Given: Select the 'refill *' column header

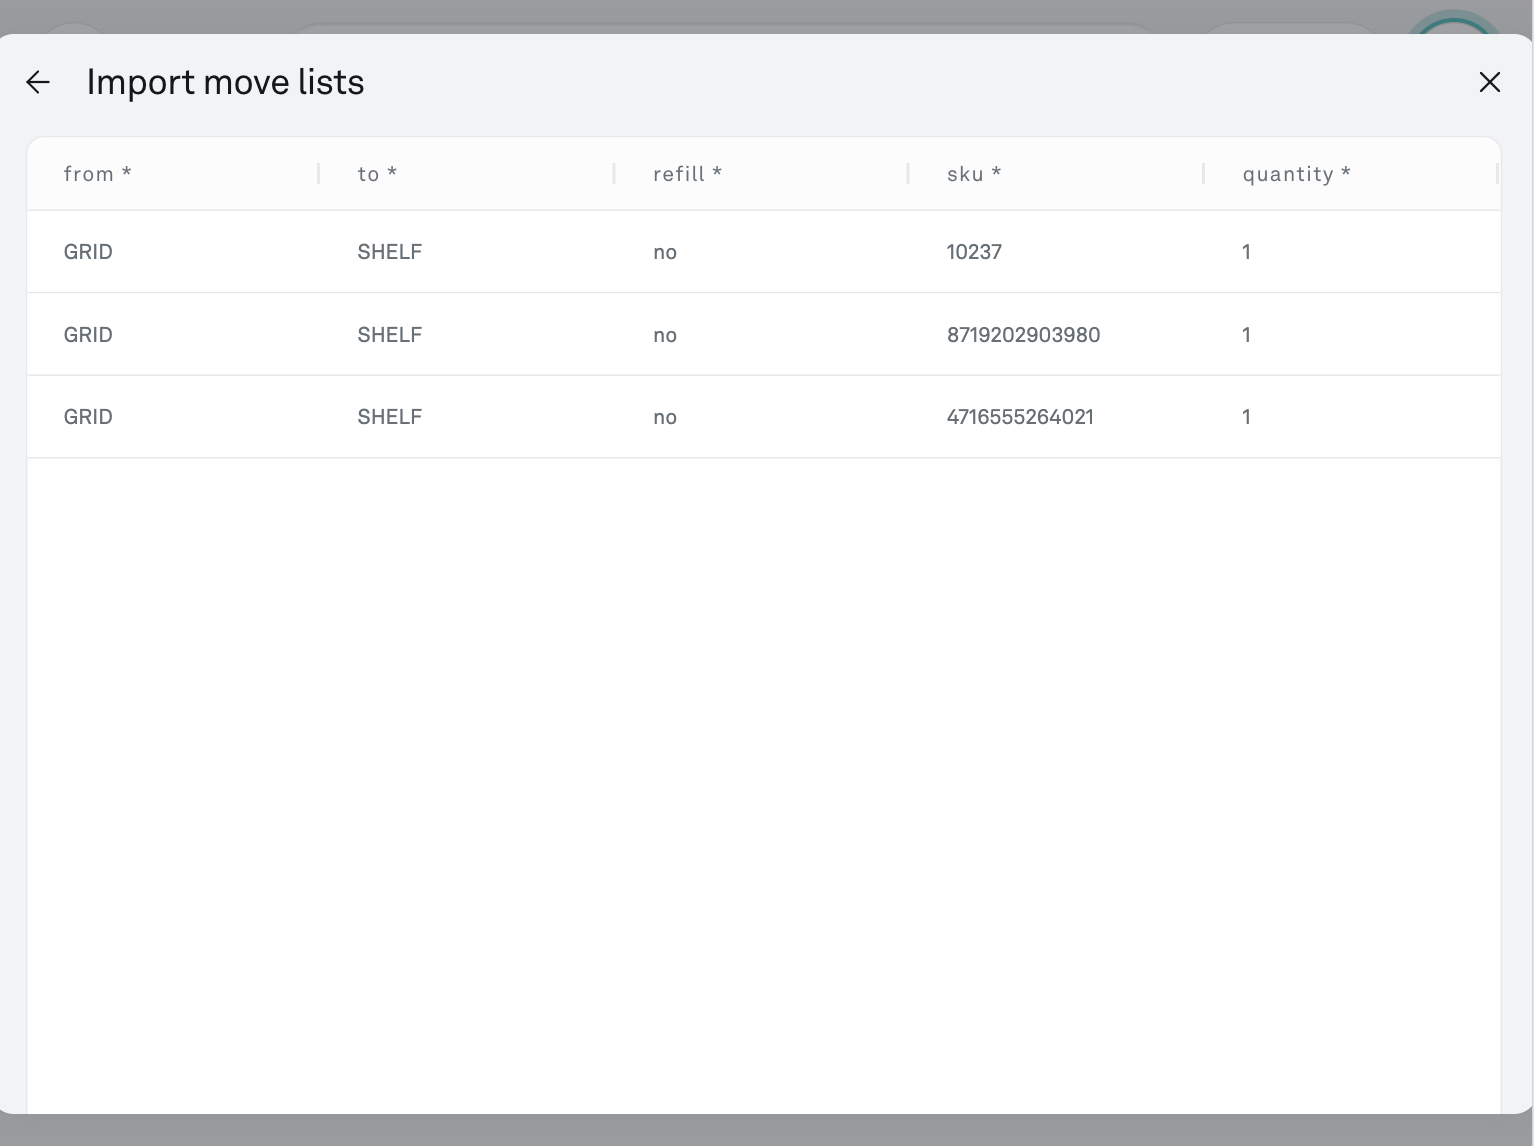Looking at the screenshot, I should [687, 174].
